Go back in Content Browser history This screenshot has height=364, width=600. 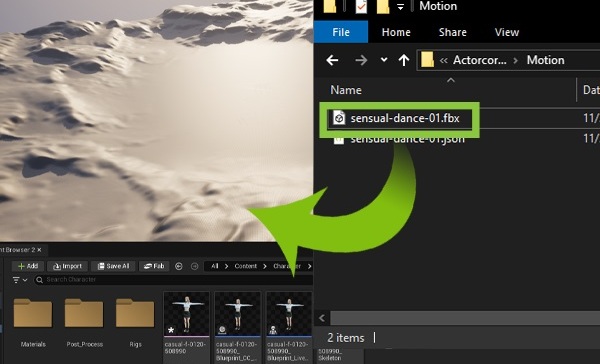(179, 266)
